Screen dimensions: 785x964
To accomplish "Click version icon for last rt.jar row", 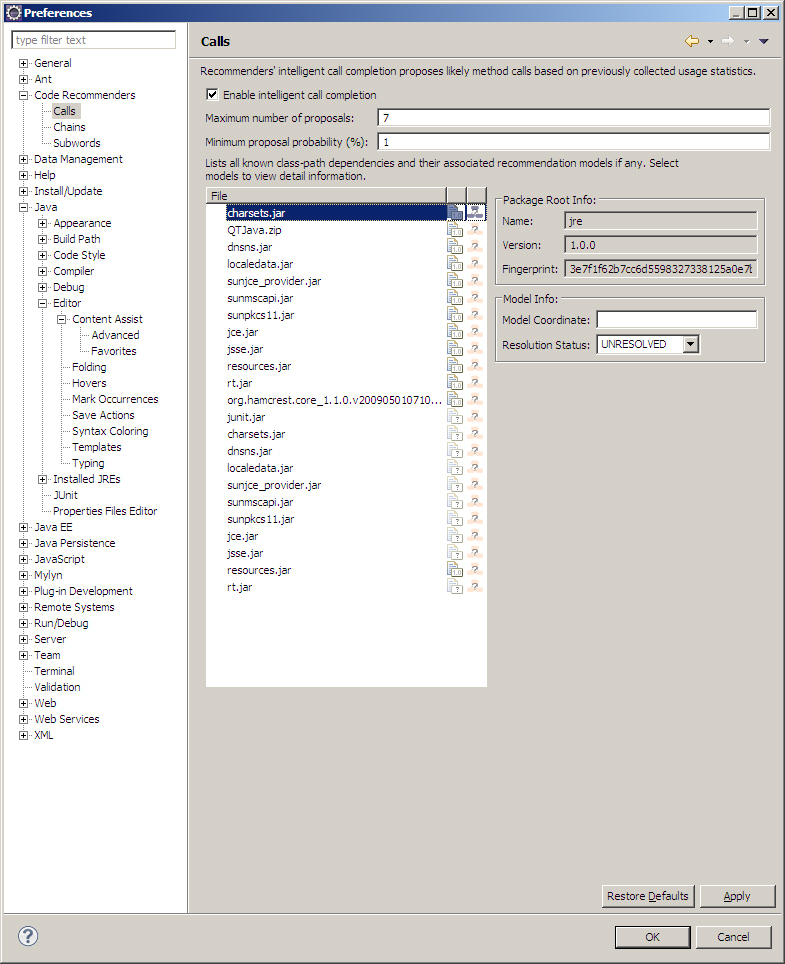I will click(x=455, y=587).
